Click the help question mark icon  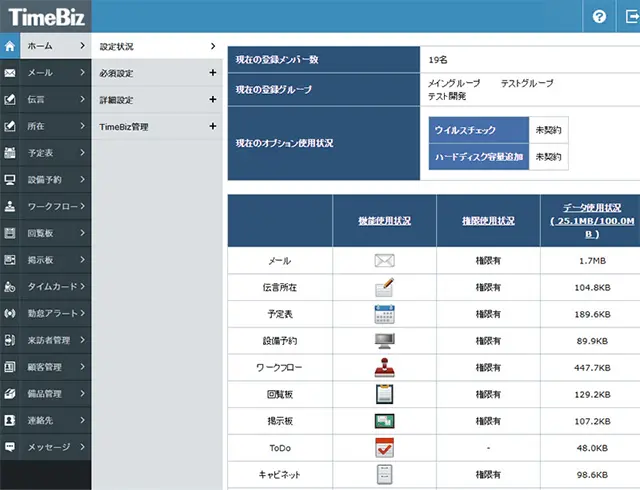pyautogui.click(x=599, y=17)
